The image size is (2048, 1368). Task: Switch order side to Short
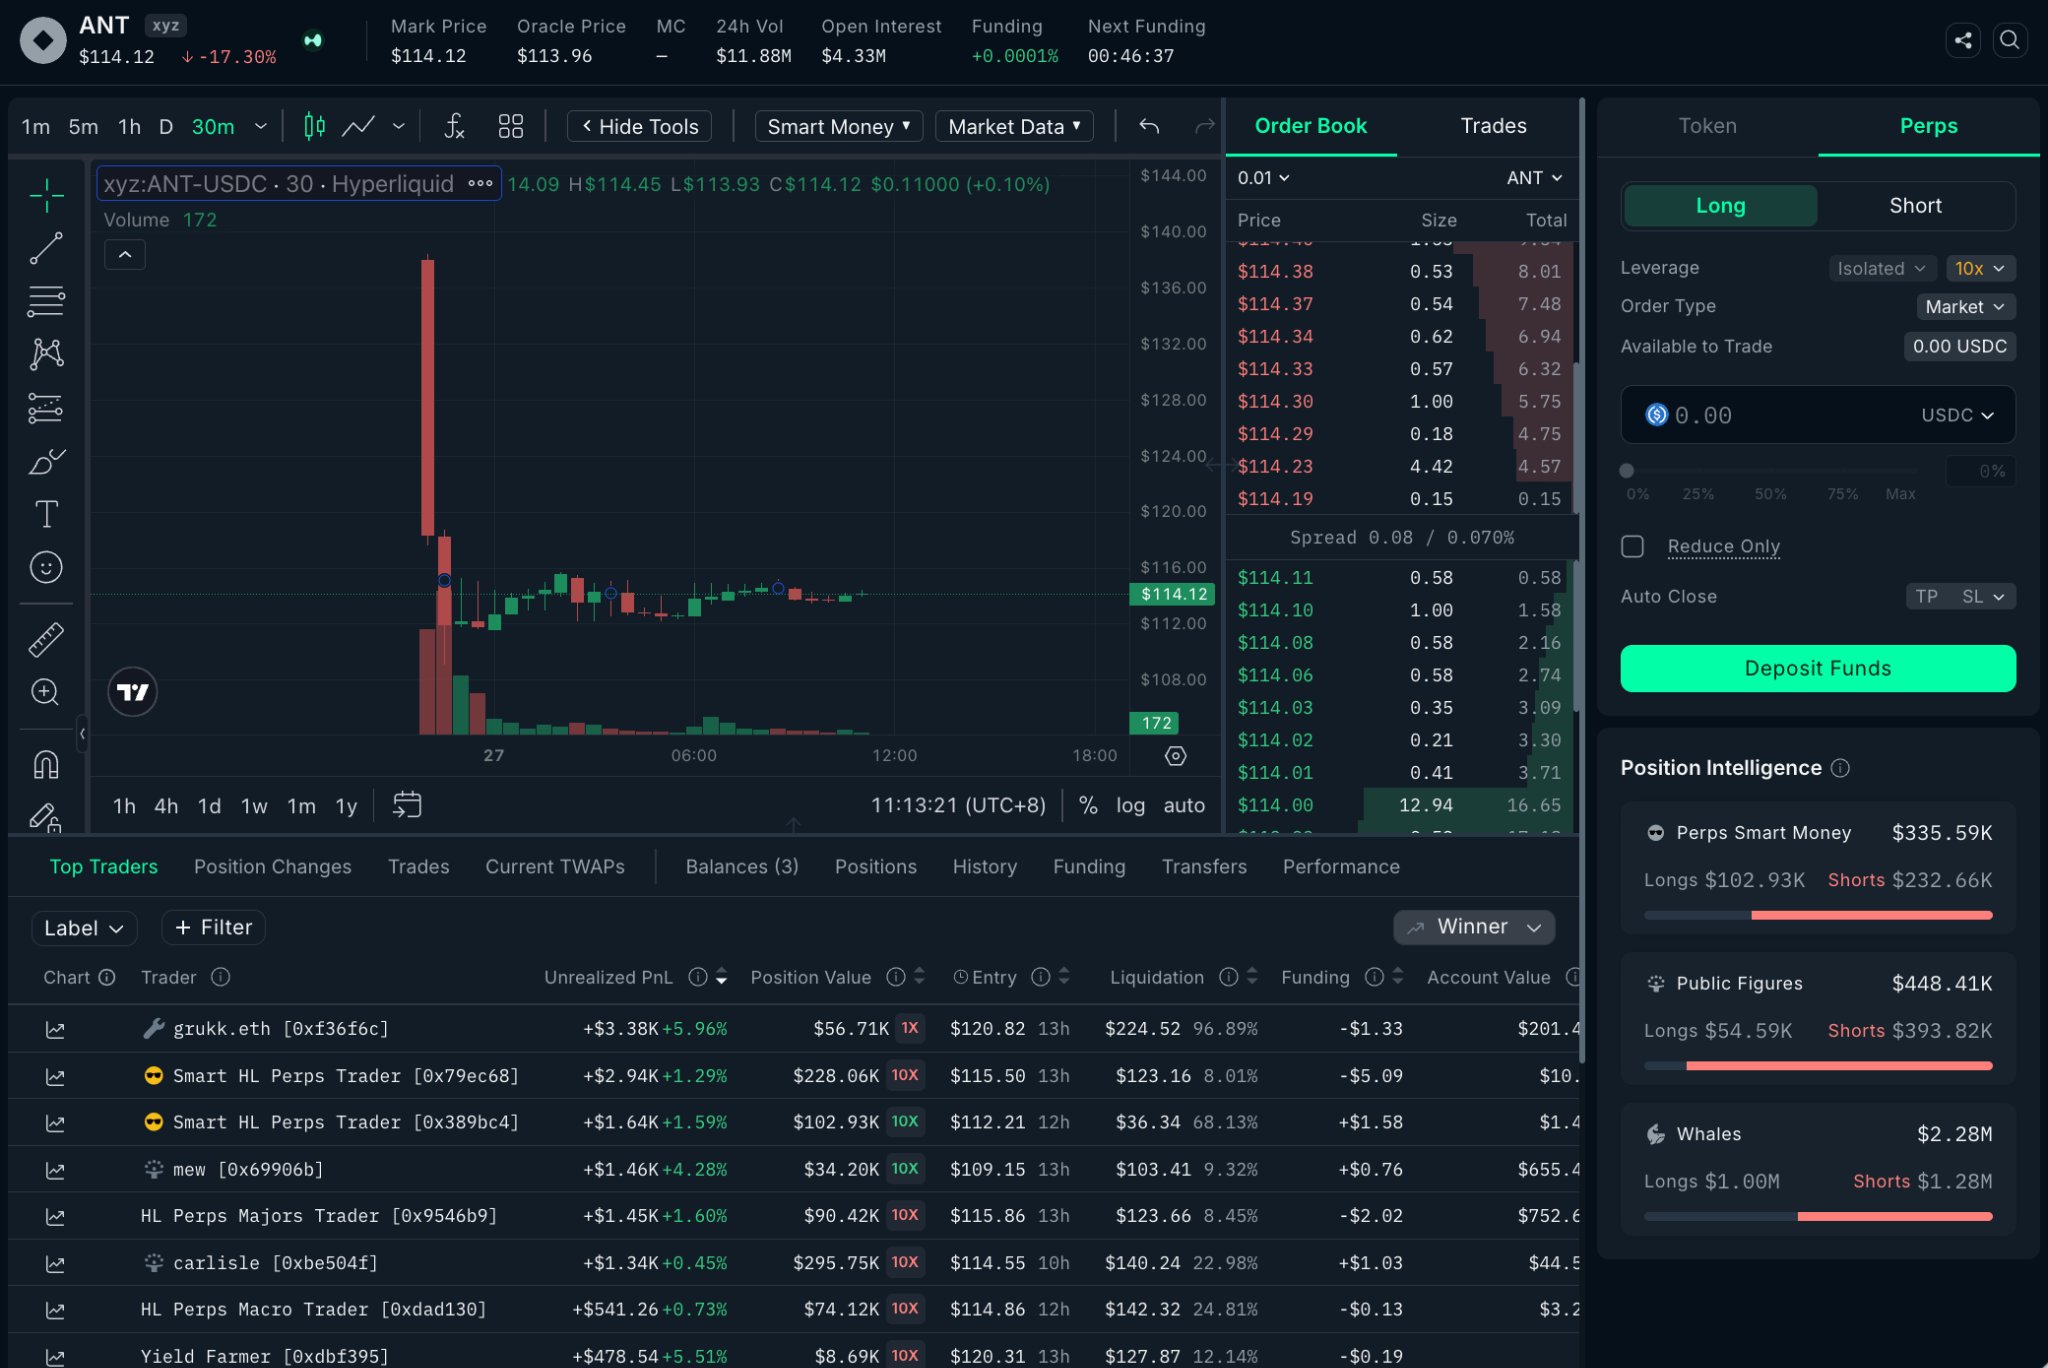pyautogui.click(x=1915, y=205)
